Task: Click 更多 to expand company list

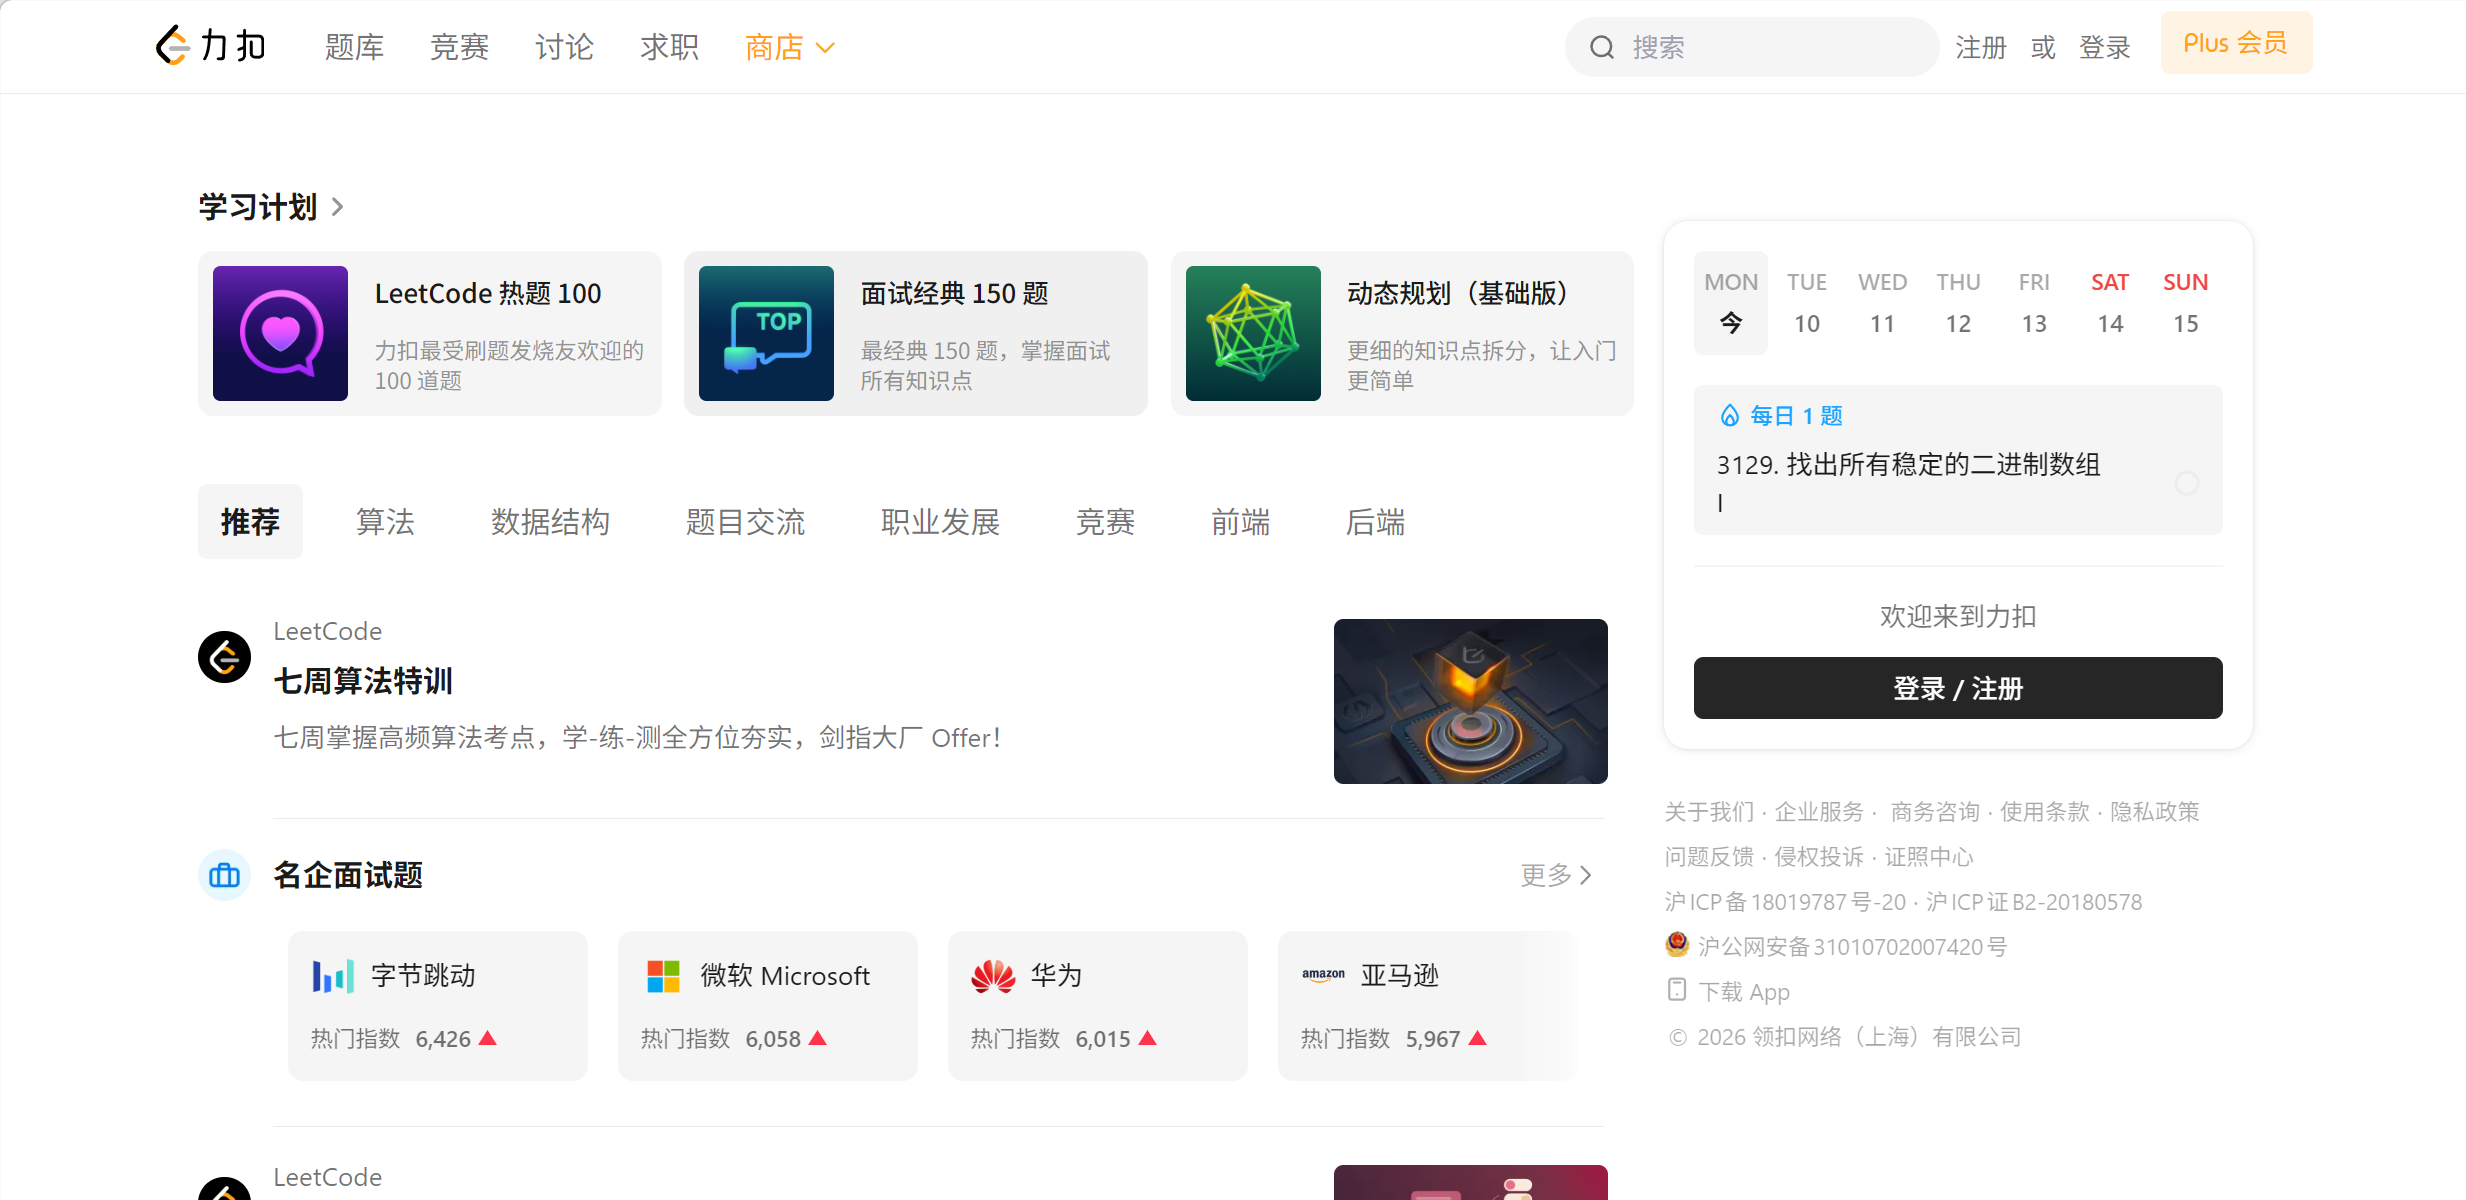Action: pos(1555,875)
